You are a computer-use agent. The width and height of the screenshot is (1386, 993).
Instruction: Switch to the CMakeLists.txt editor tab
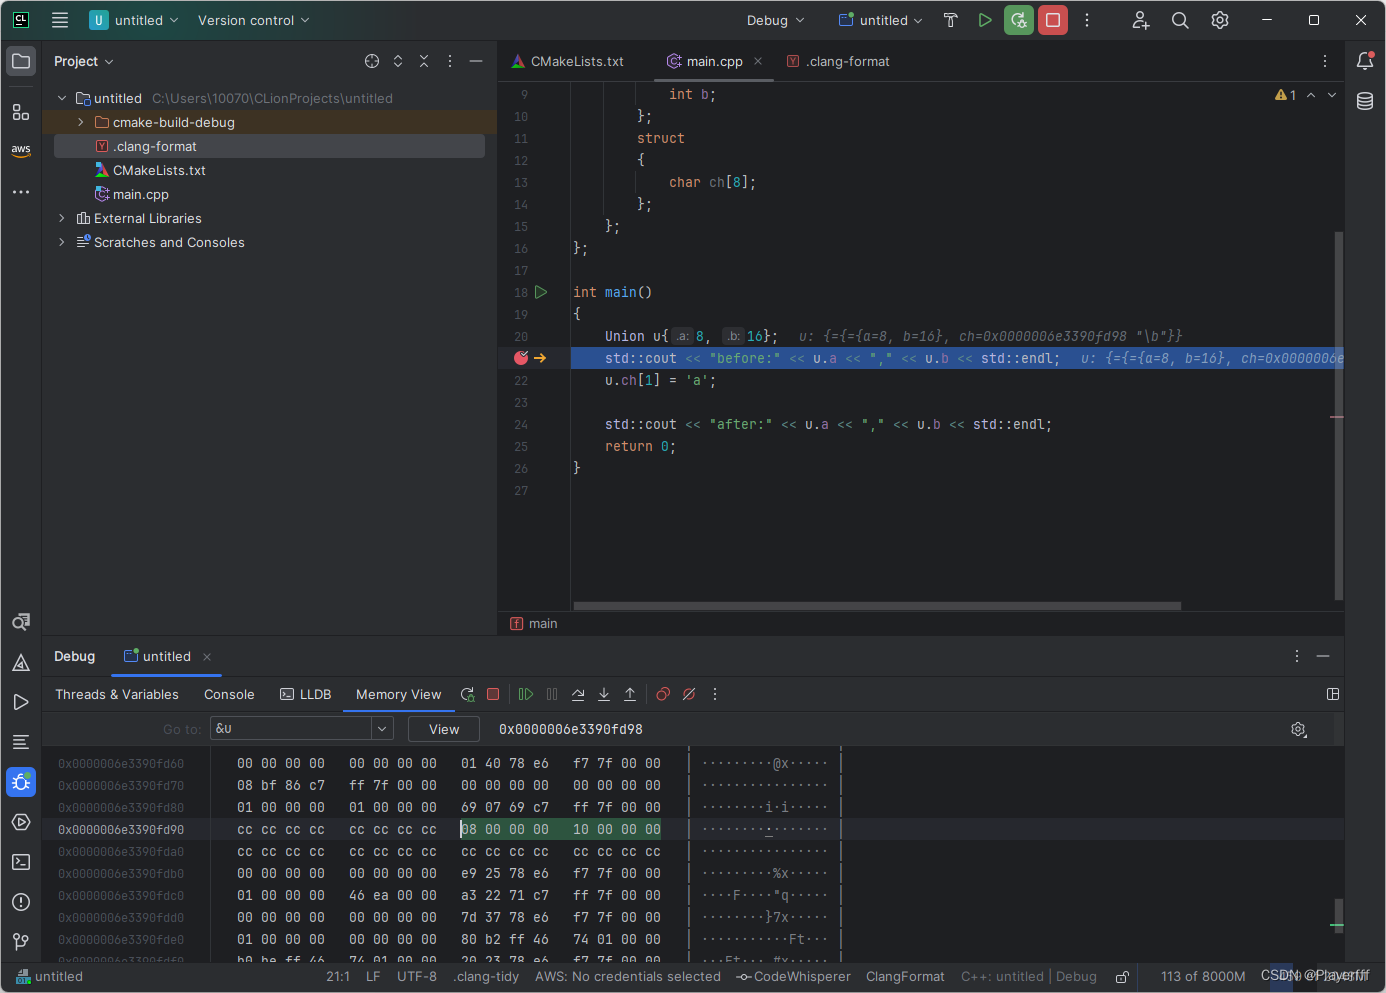(x=568, y=61)
